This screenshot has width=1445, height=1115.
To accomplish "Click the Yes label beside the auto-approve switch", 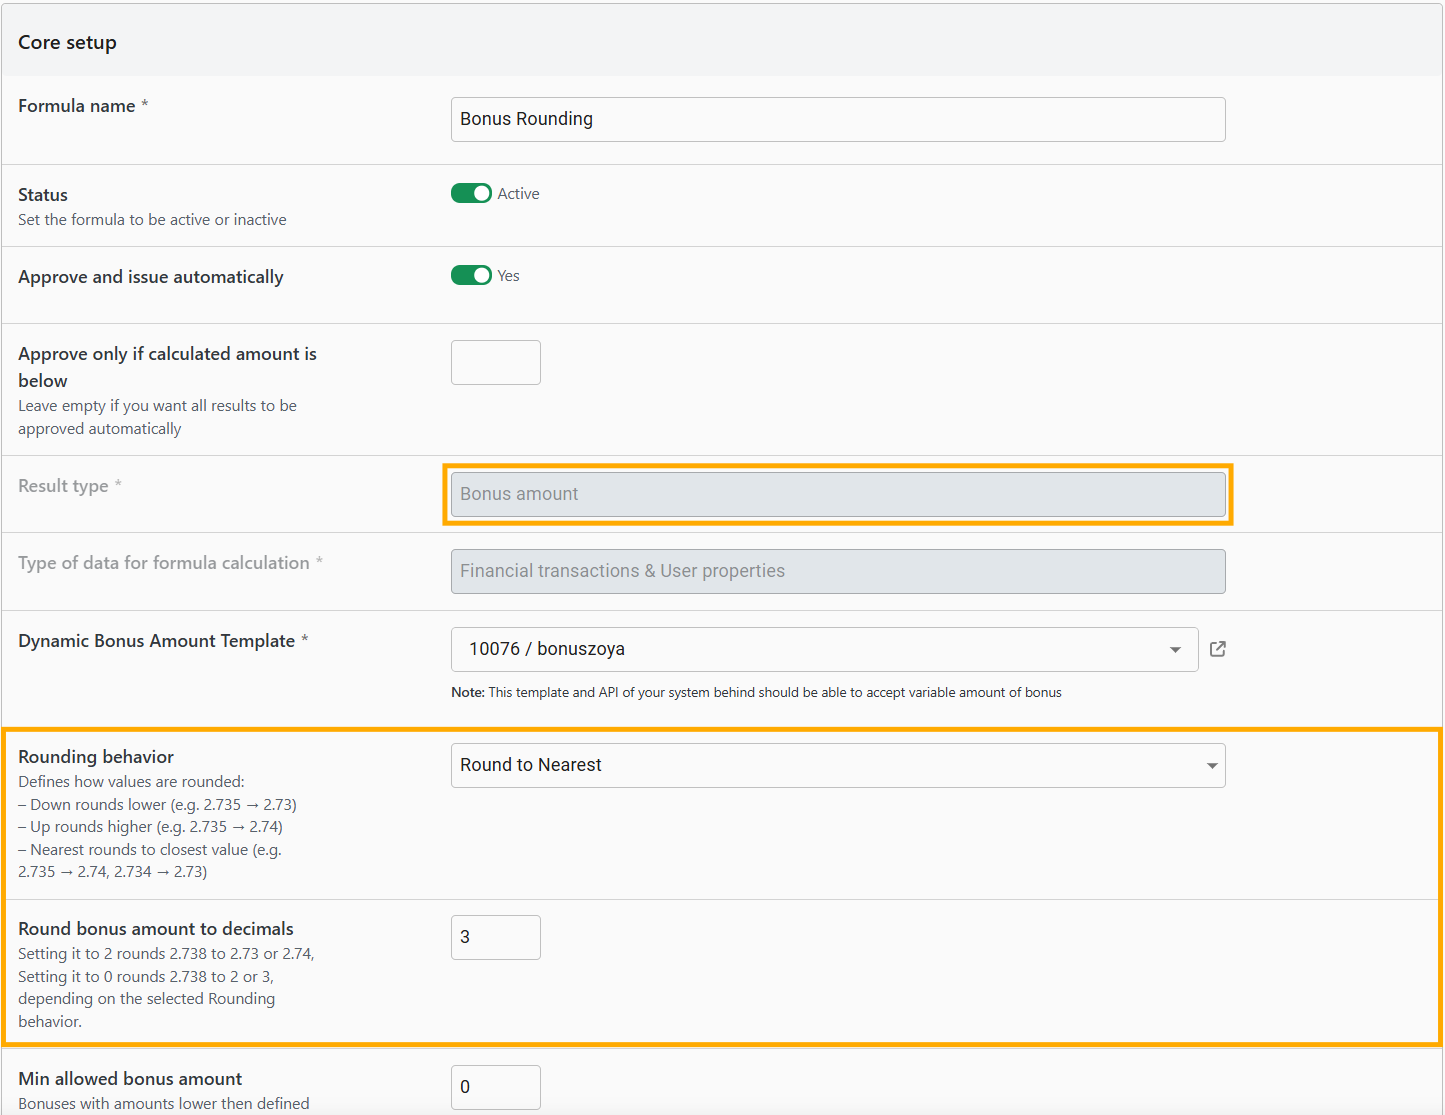I will point(508,276).
